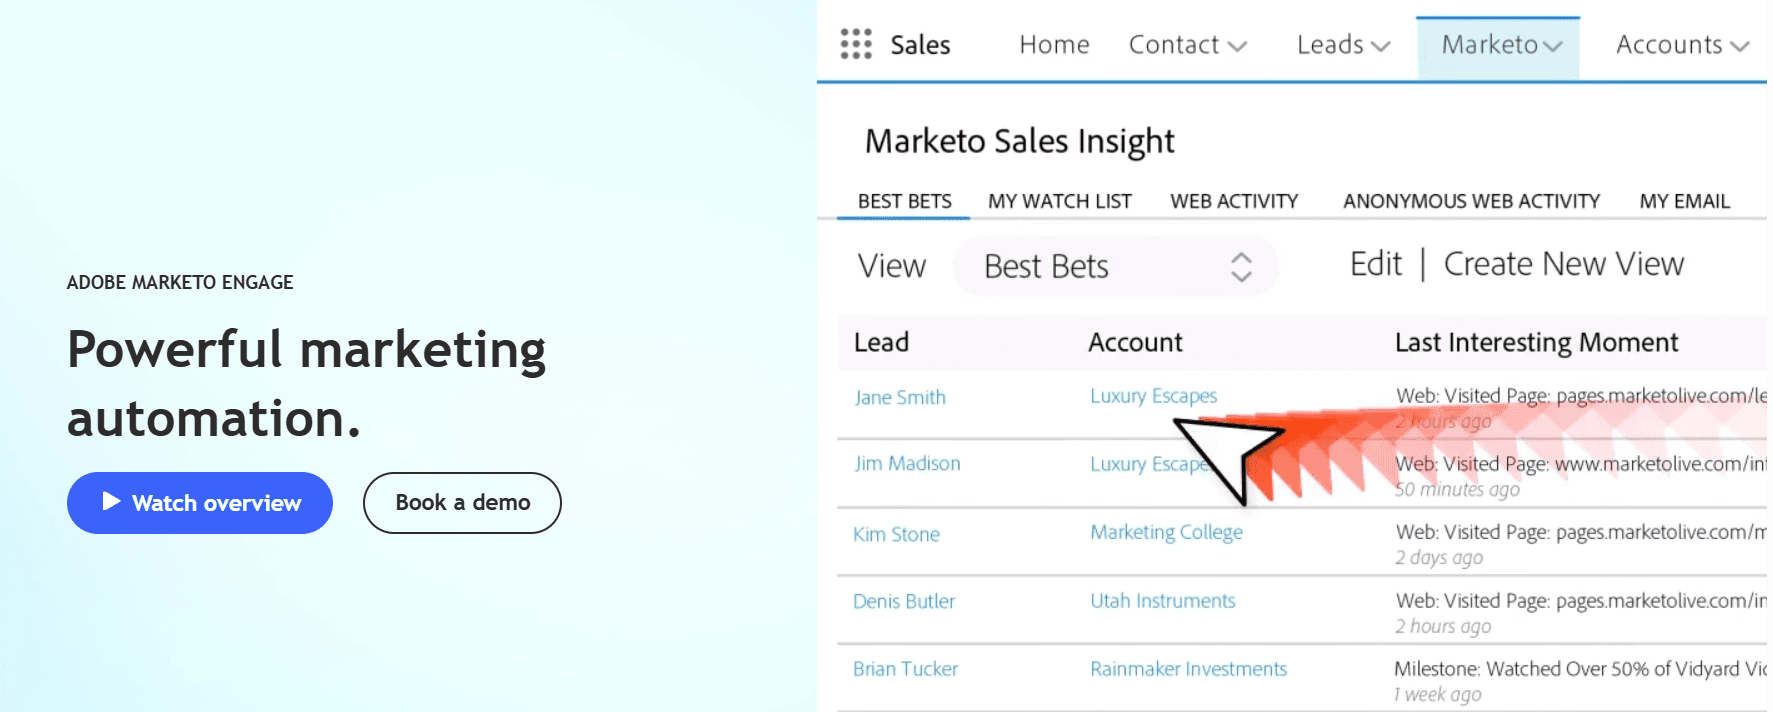Switch to the MY WATCH LIST tab

click(1059, 200)
